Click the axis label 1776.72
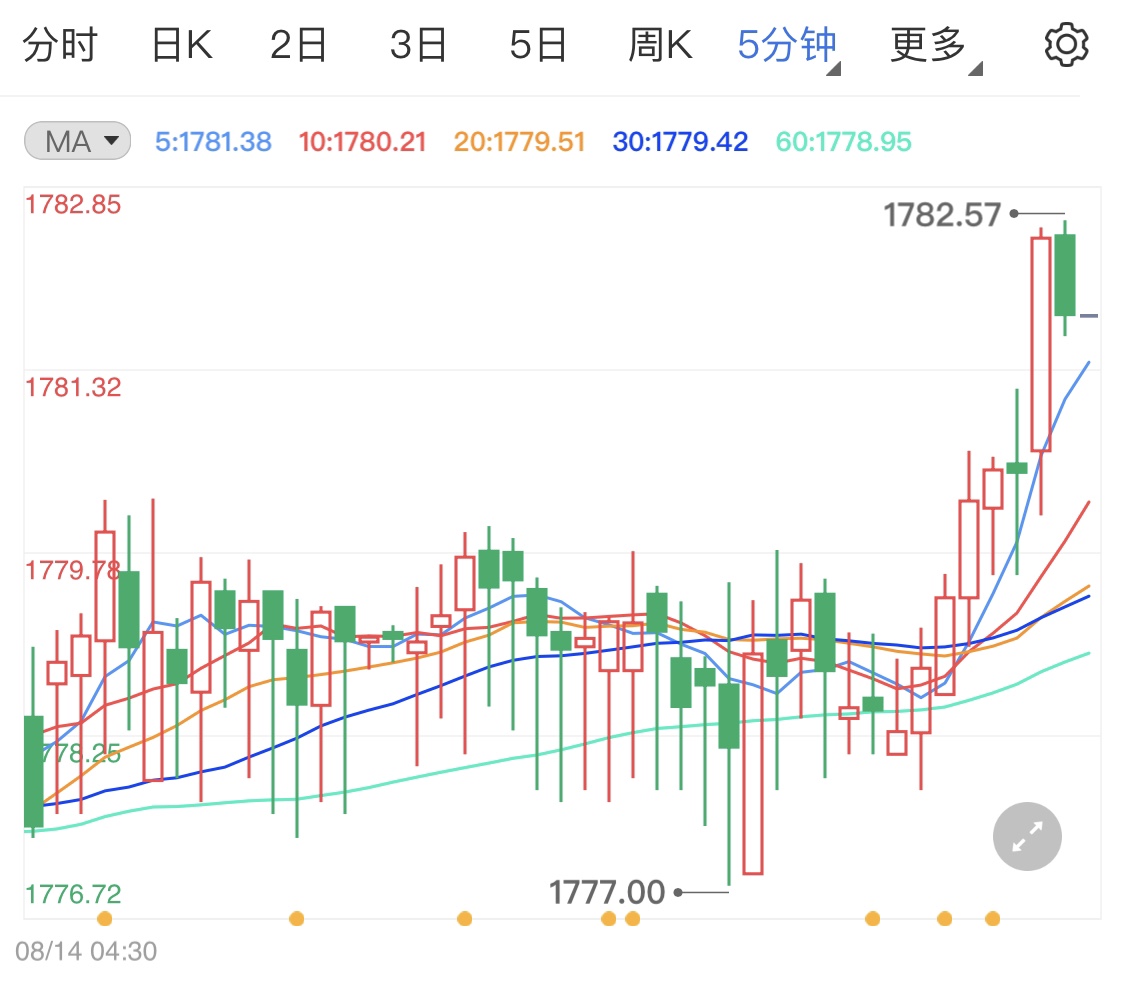This screenshot has height=983, width=1125. 73,894
